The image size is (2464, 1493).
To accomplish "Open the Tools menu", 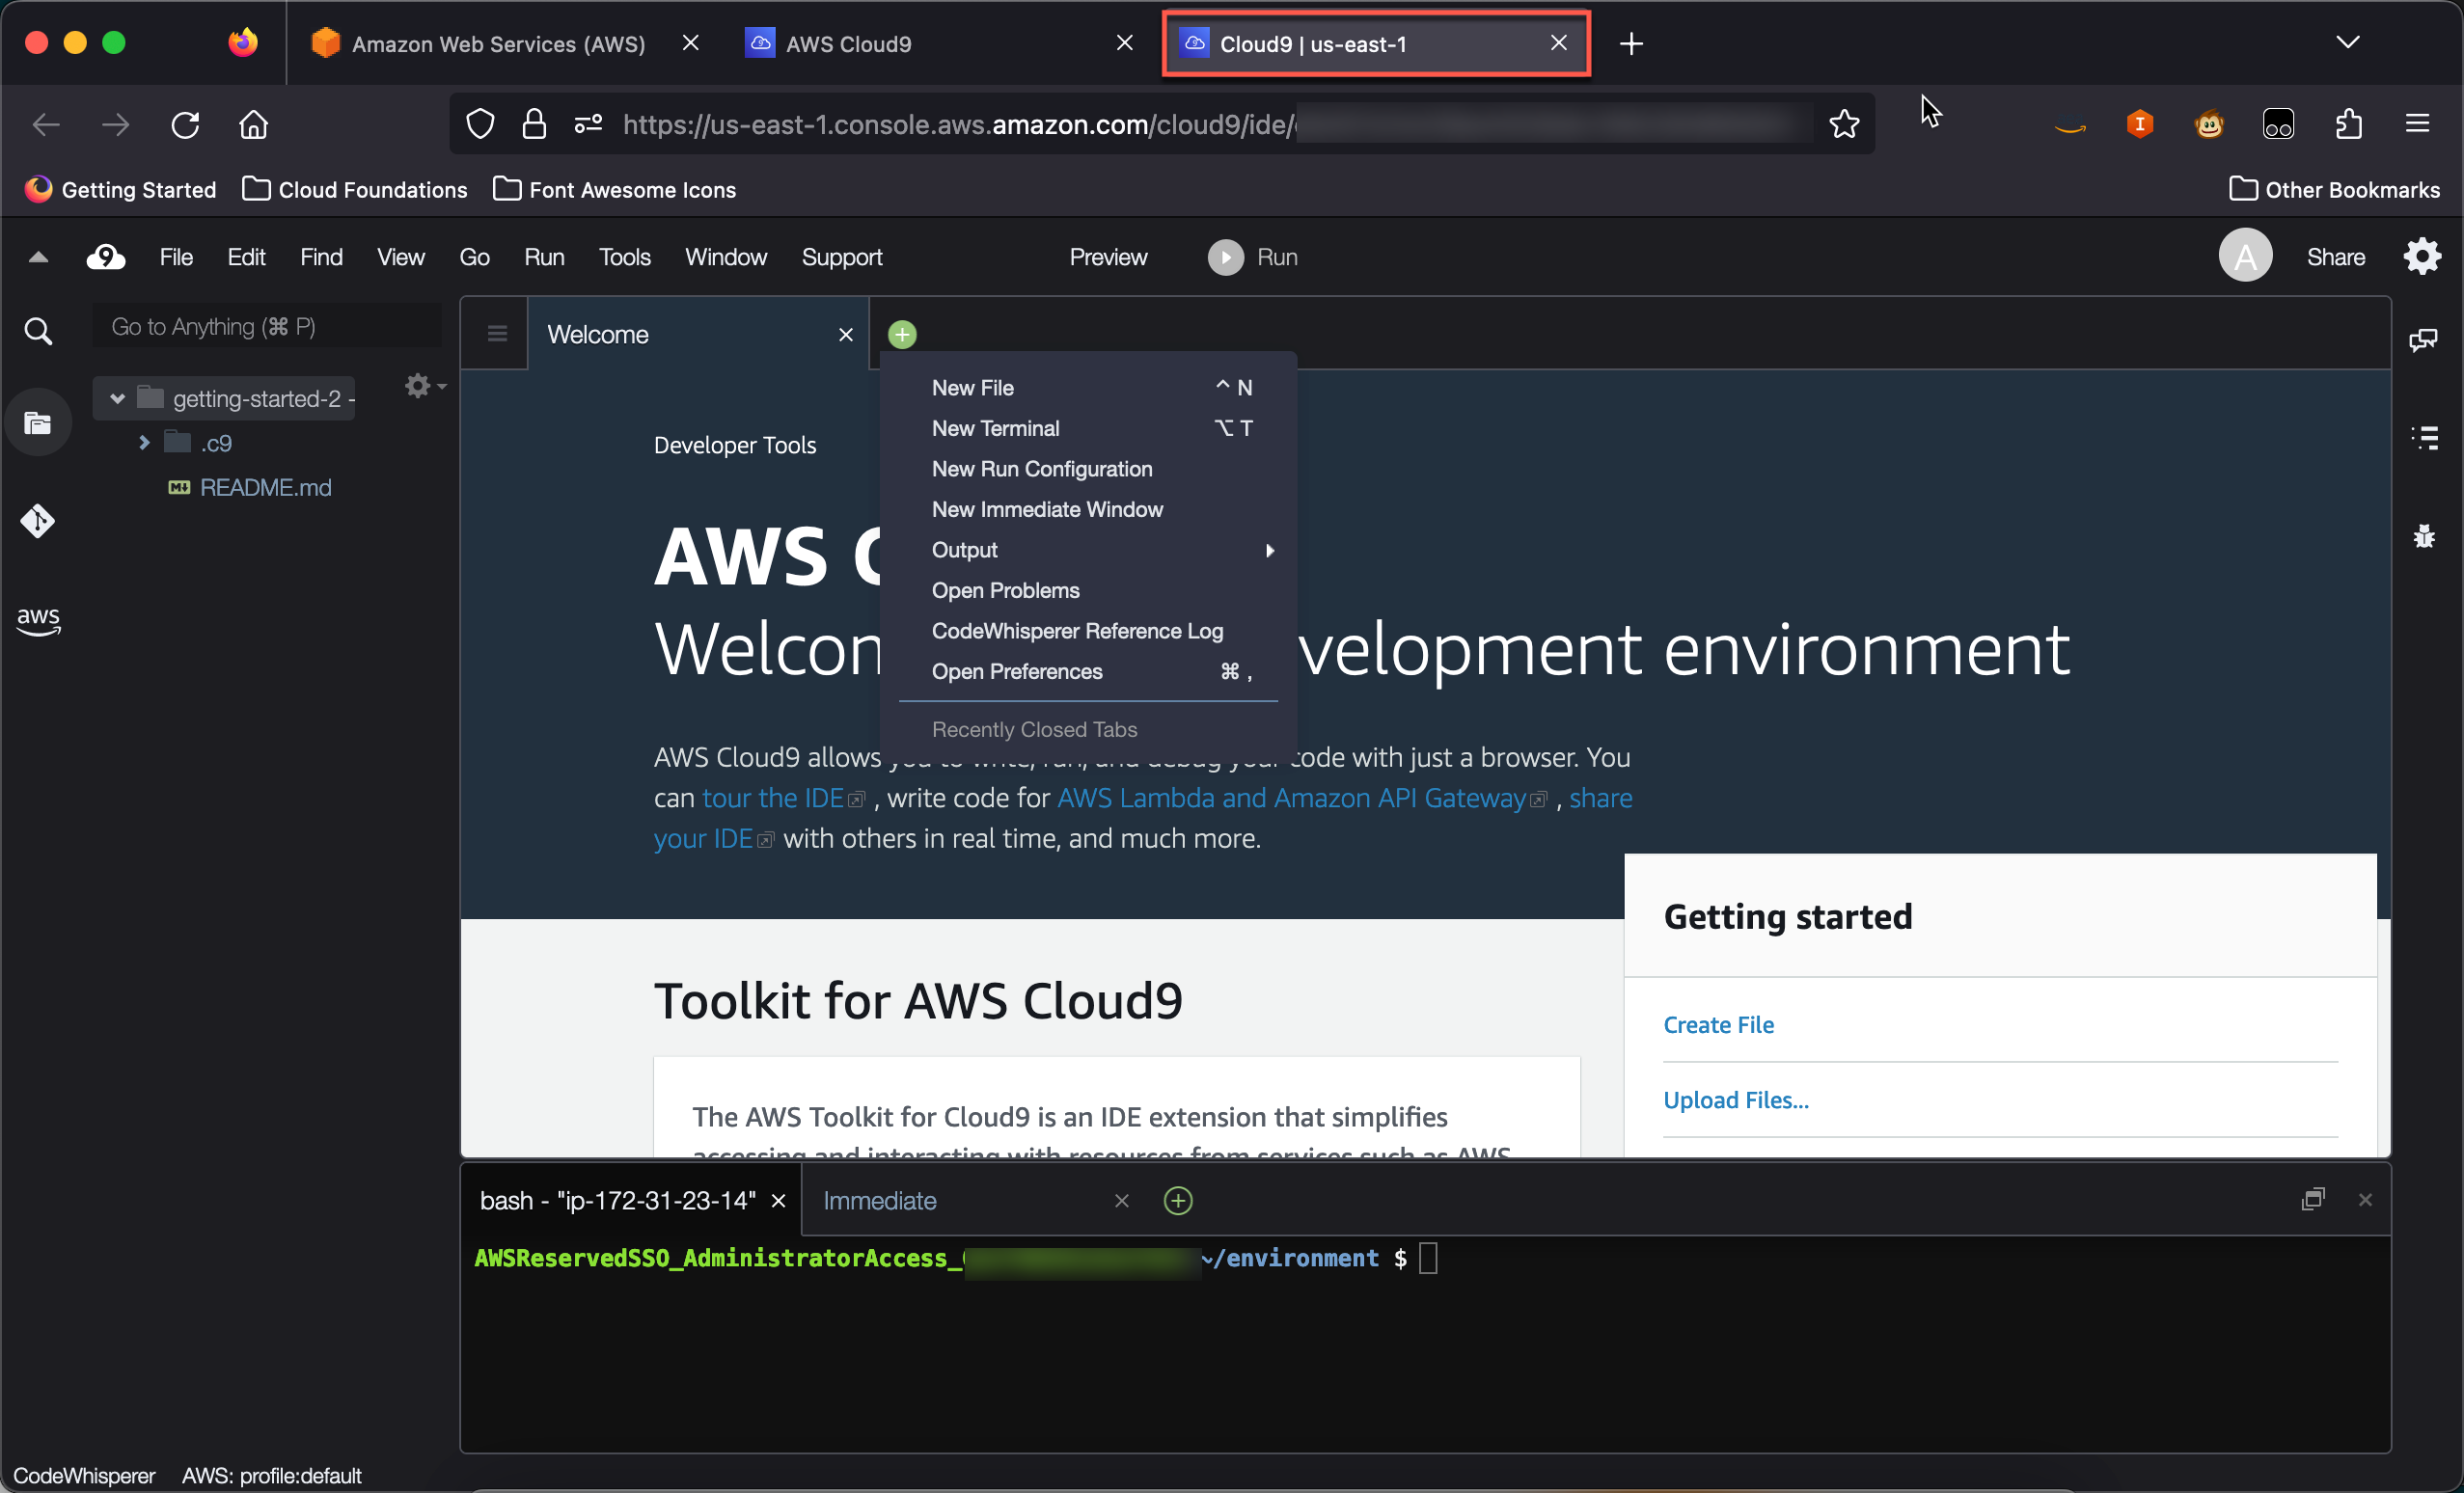I will coord(624,257).
